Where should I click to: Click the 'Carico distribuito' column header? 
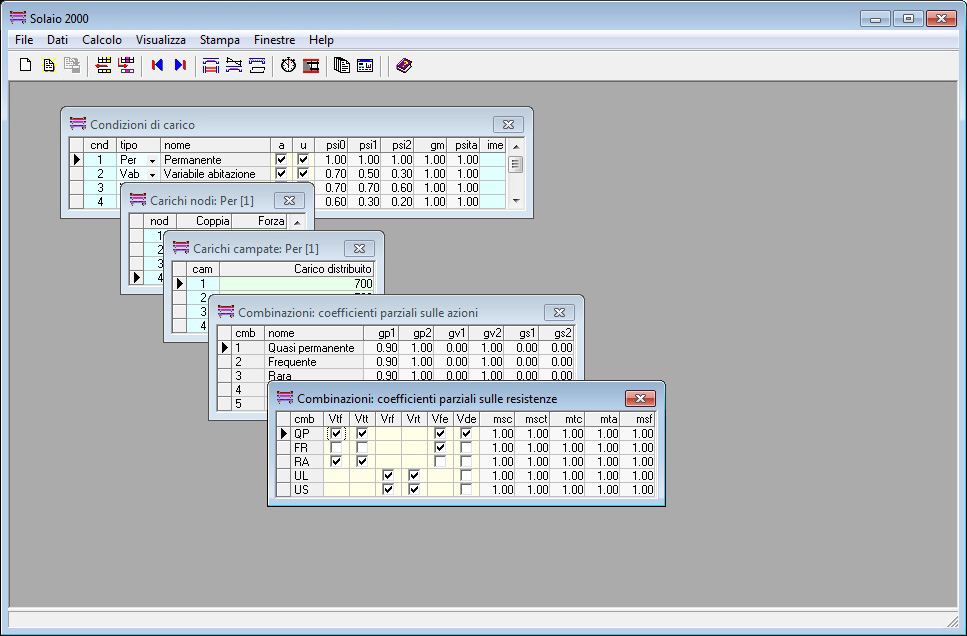pyautogui.click(x=297, y=269)
